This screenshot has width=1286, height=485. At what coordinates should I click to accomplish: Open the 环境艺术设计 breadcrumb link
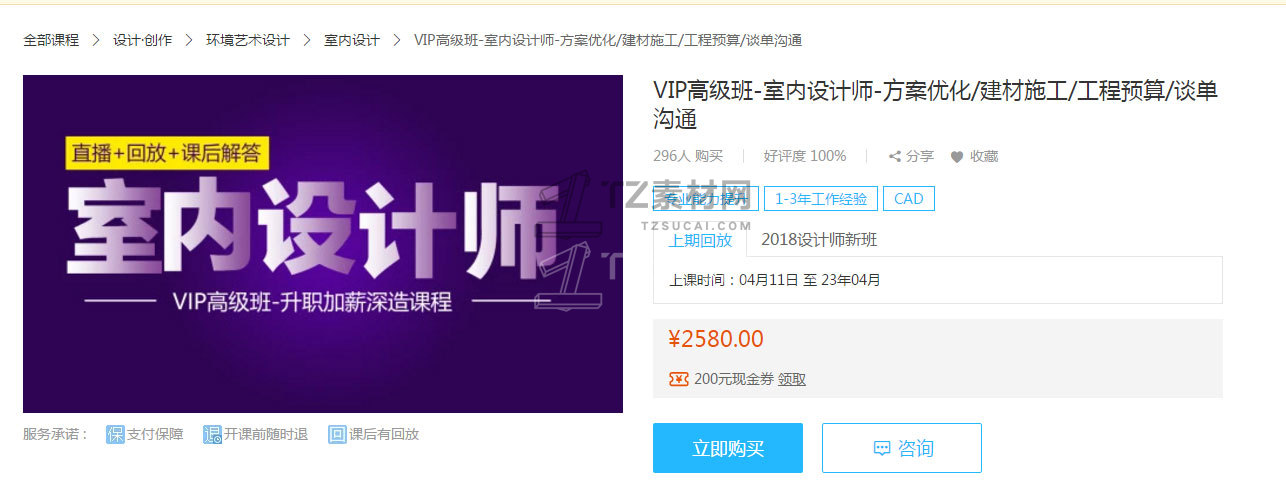248,40
